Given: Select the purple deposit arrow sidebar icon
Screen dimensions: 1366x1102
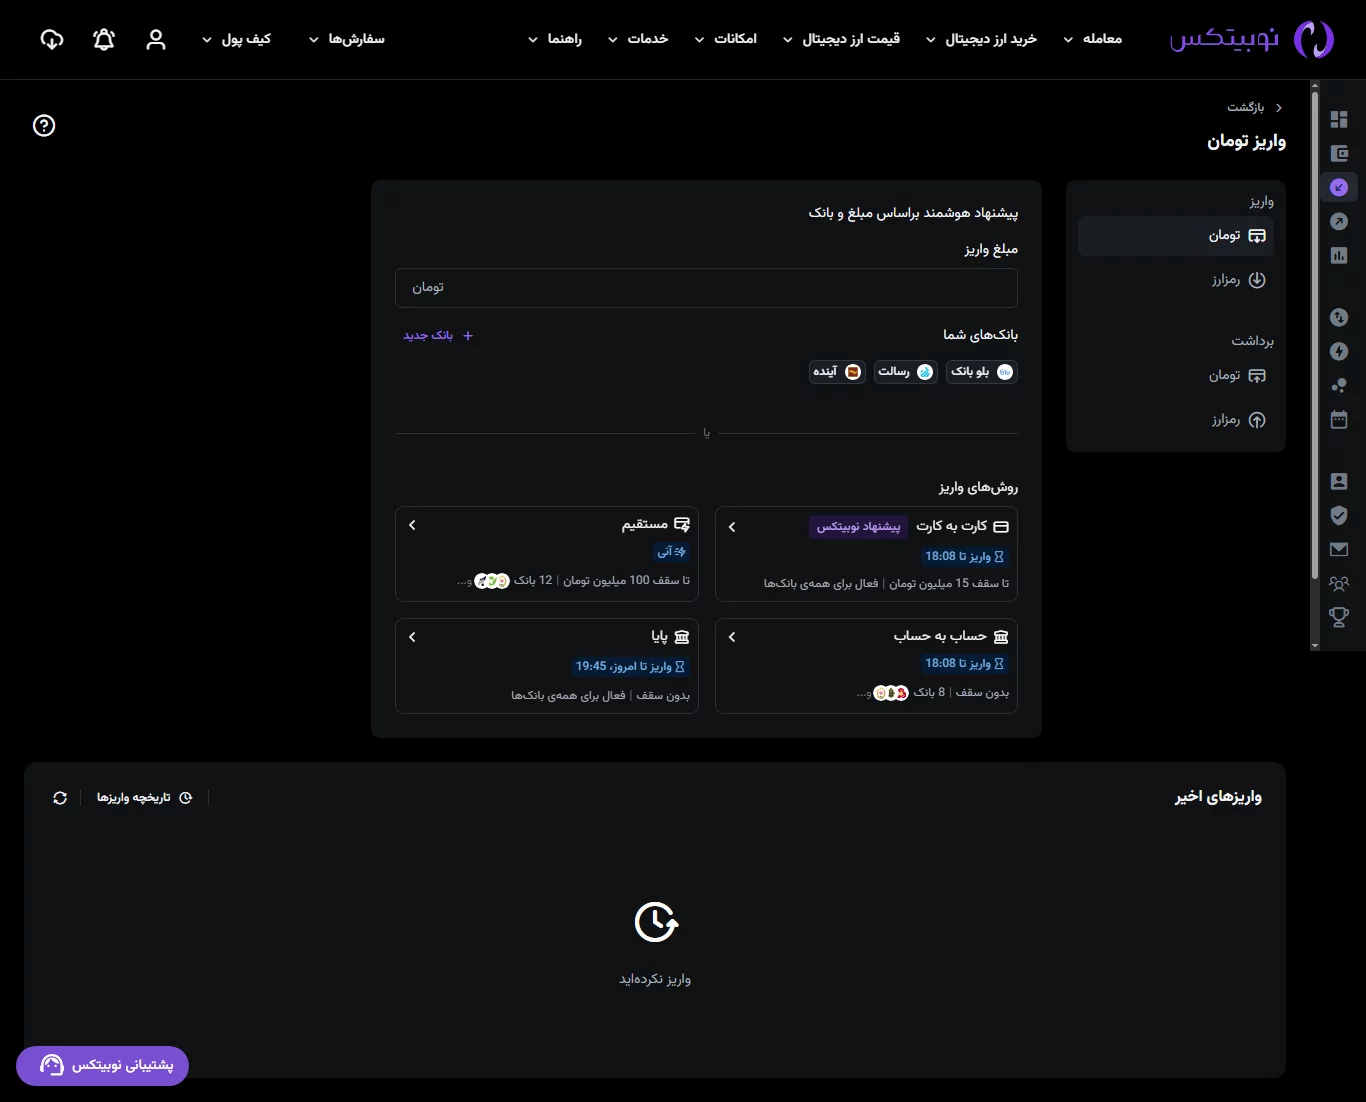Looking at the screenshot, I should pyautogui.click(x=1339, y=188).
